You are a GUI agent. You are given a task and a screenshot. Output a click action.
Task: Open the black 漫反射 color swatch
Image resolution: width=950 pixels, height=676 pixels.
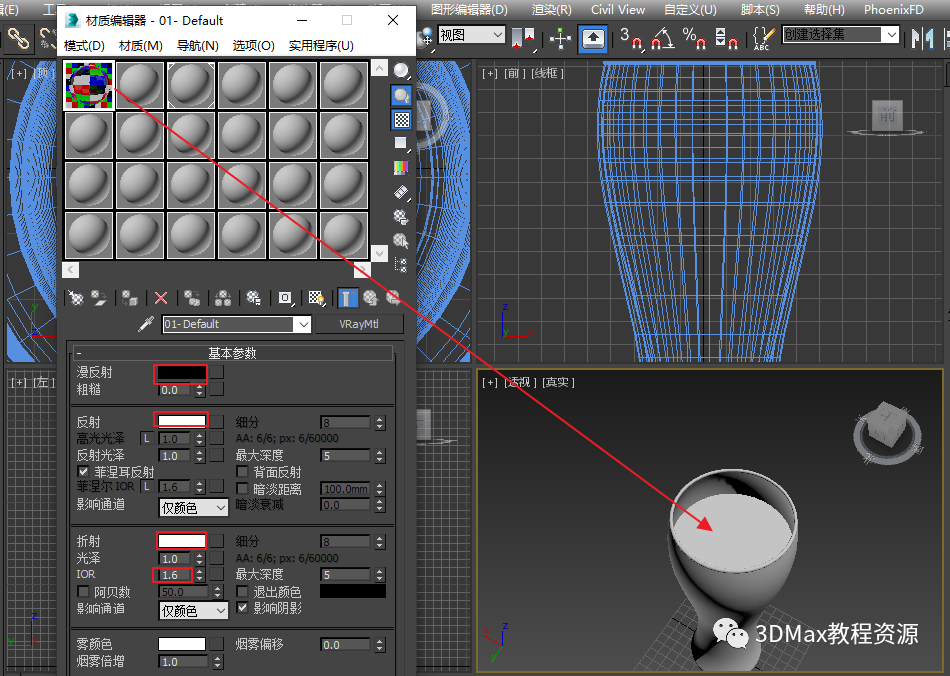tap(181, 373)
